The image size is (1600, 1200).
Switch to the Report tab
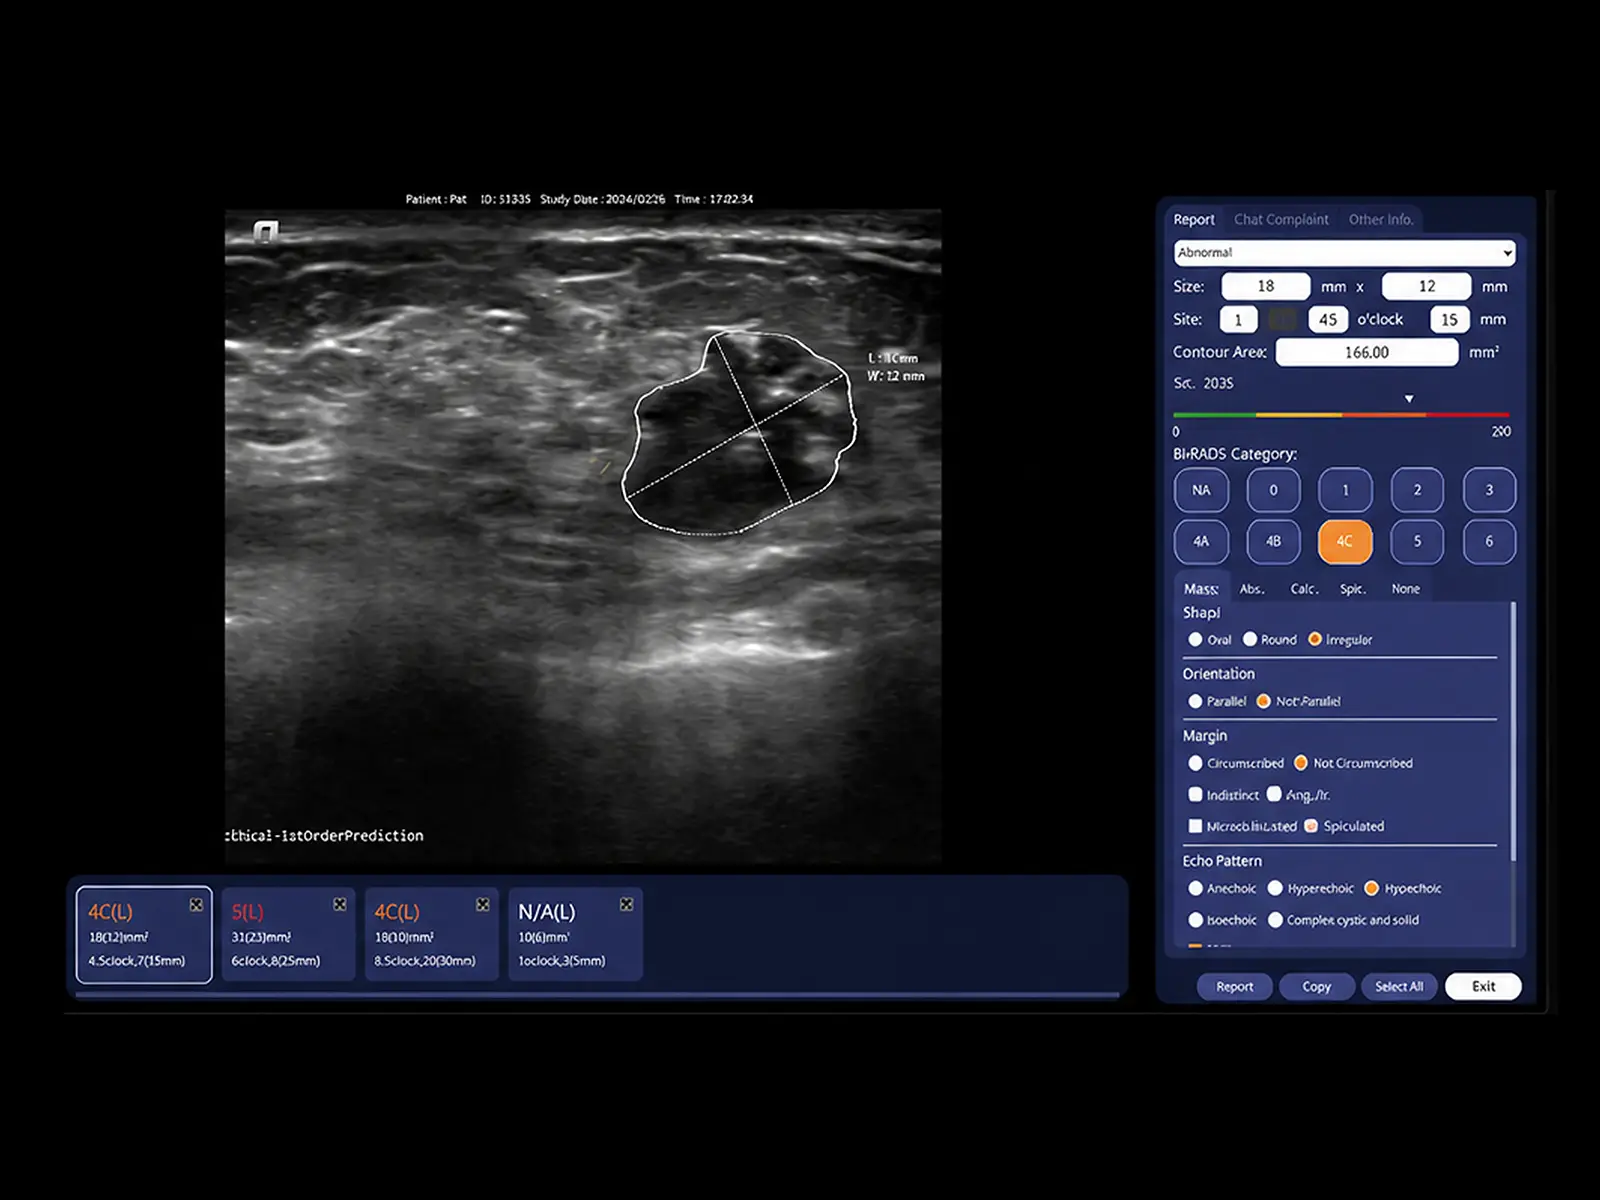1194,220
